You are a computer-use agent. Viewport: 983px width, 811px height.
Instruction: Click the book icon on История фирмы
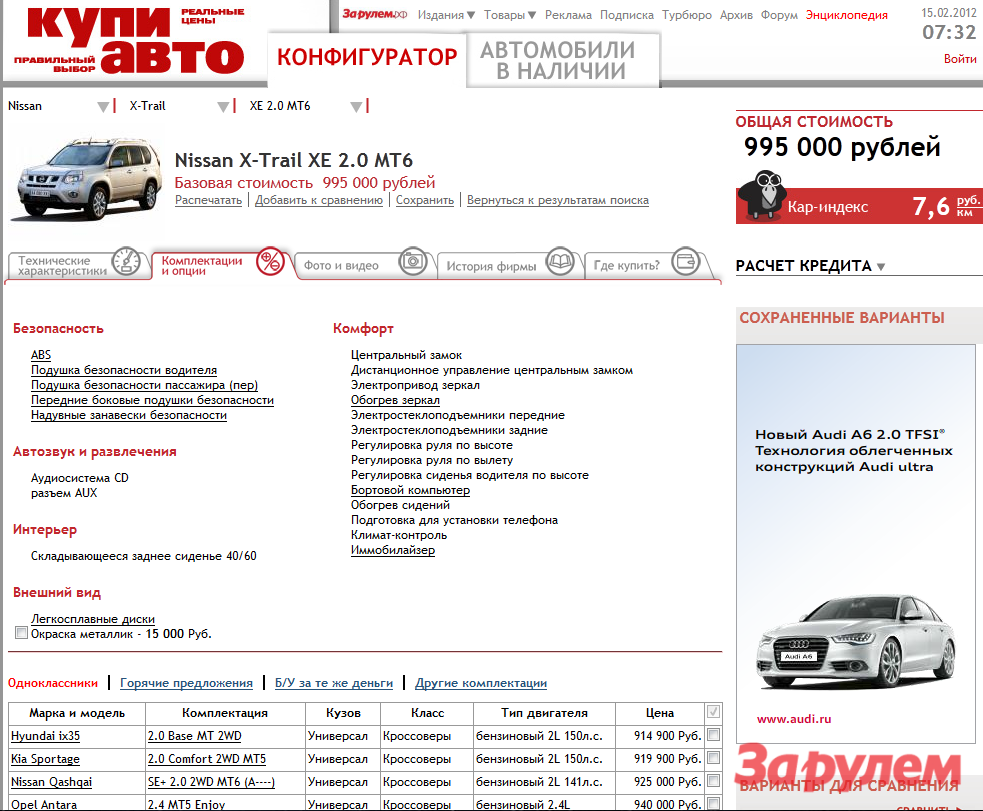pyautogui.click(x=563, y=263)
